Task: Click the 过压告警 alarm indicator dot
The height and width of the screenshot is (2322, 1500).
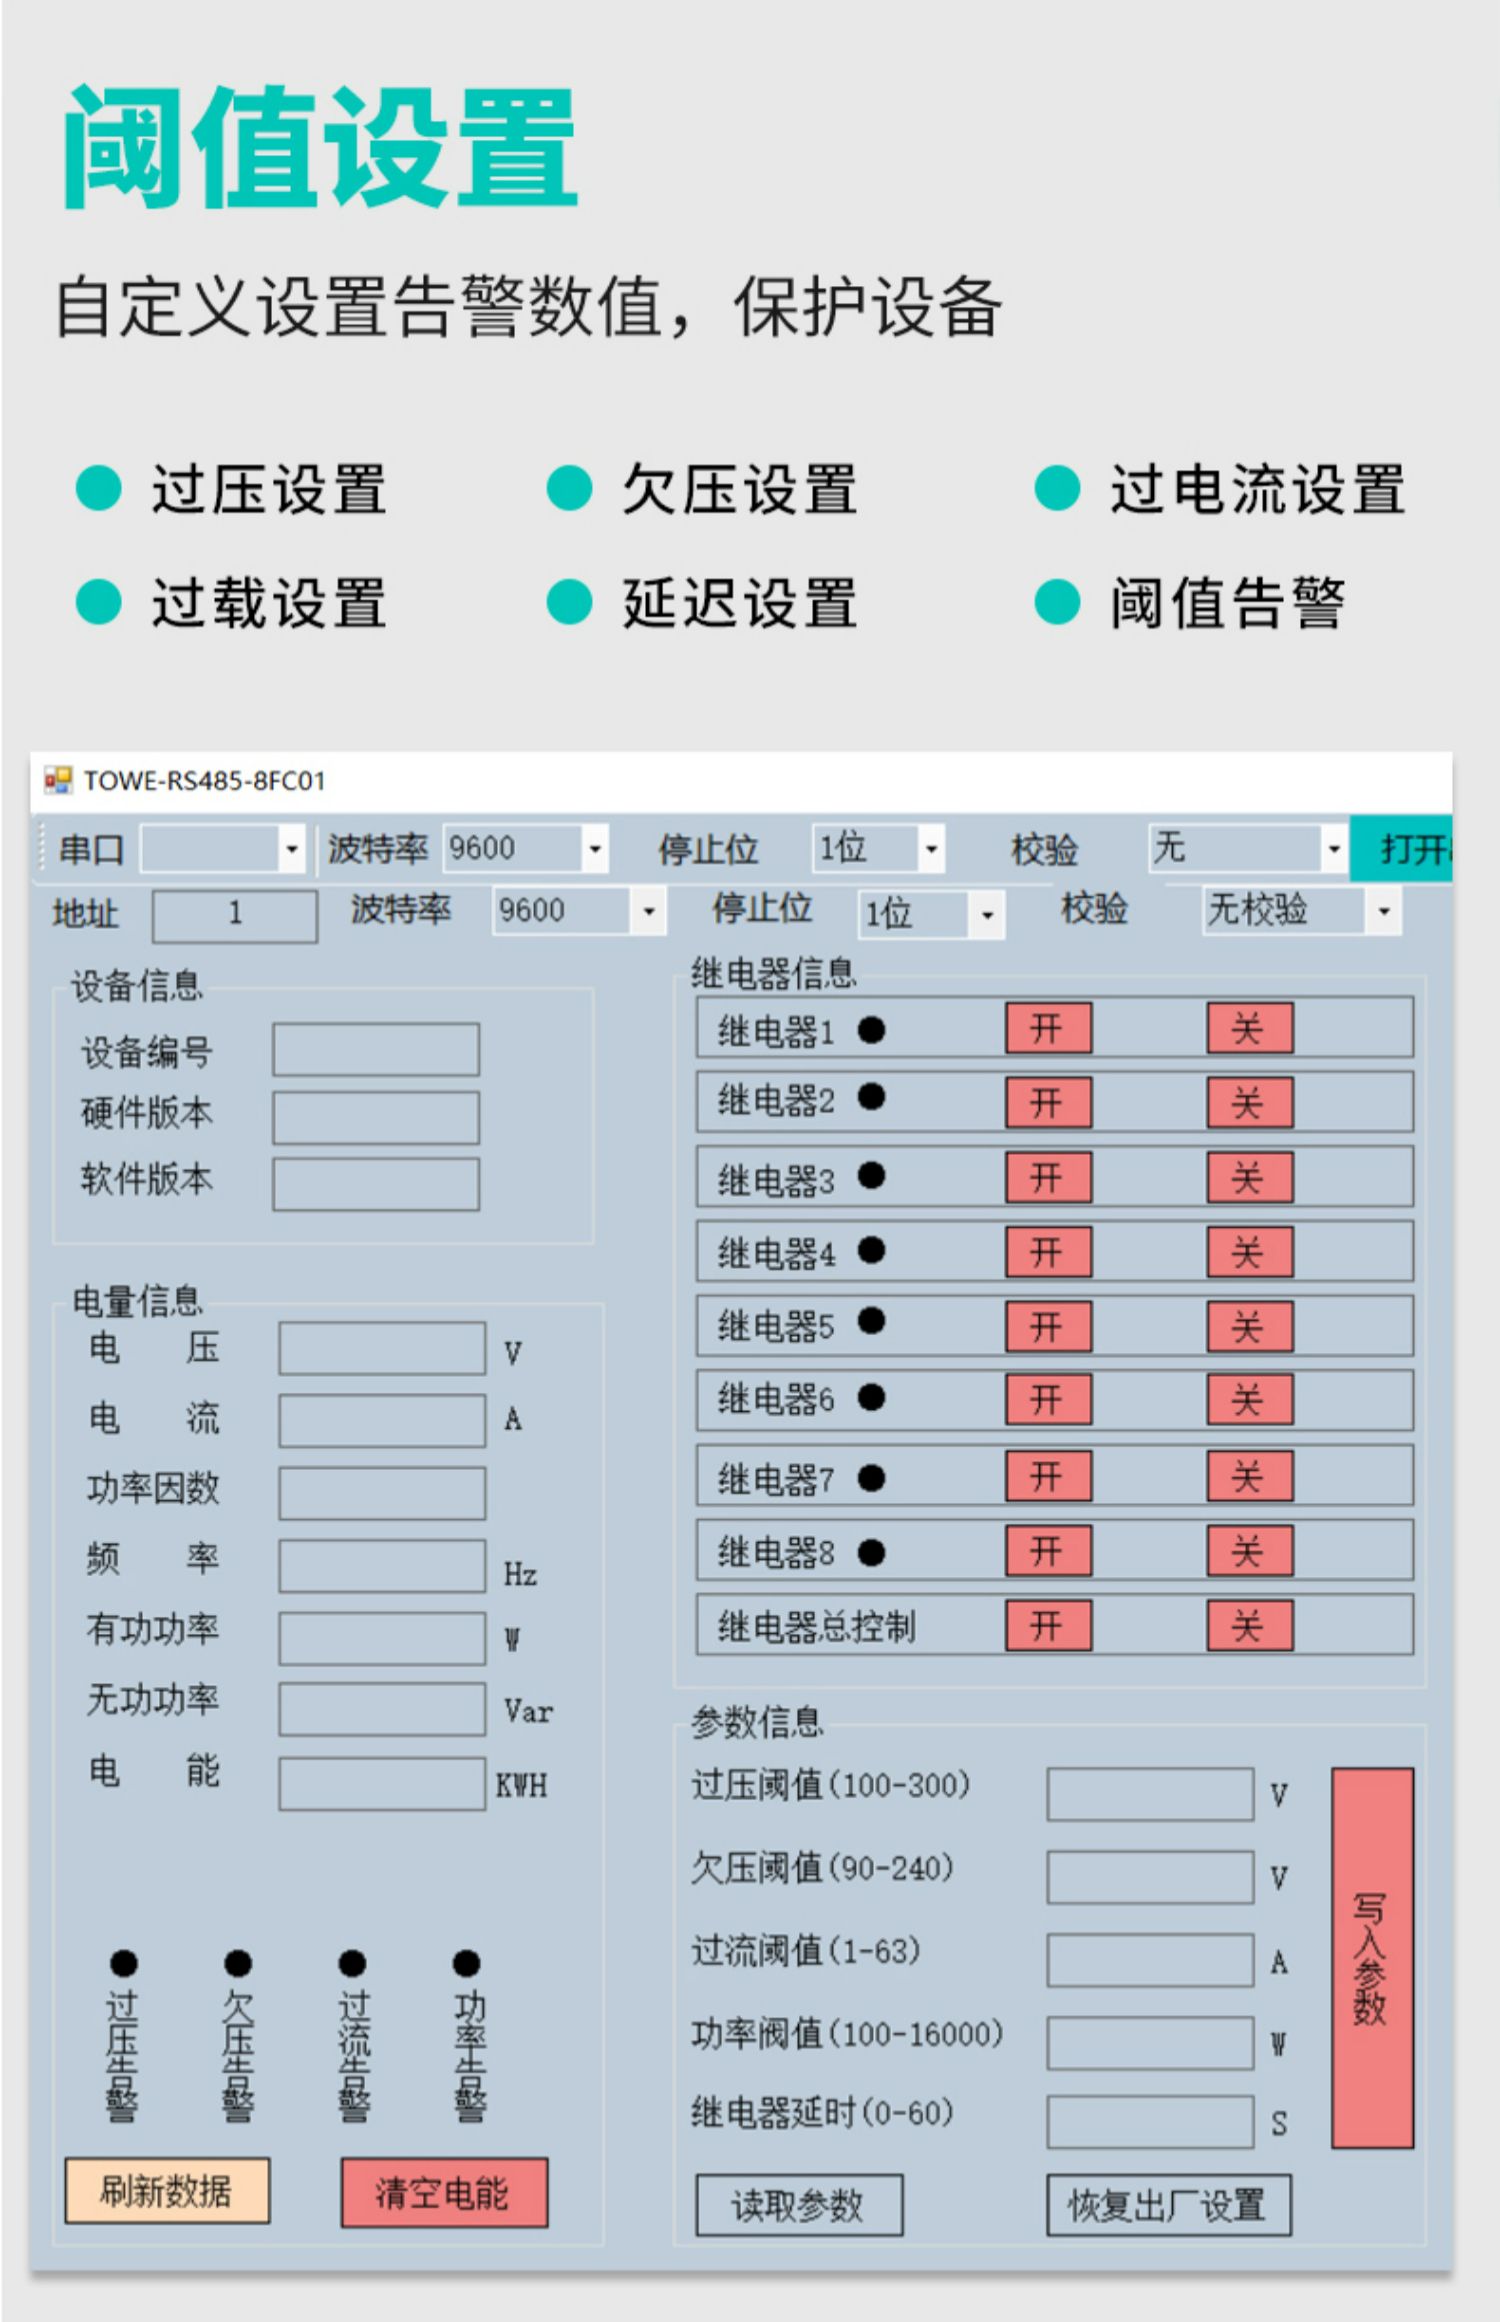Action: tap(123, 1963)
